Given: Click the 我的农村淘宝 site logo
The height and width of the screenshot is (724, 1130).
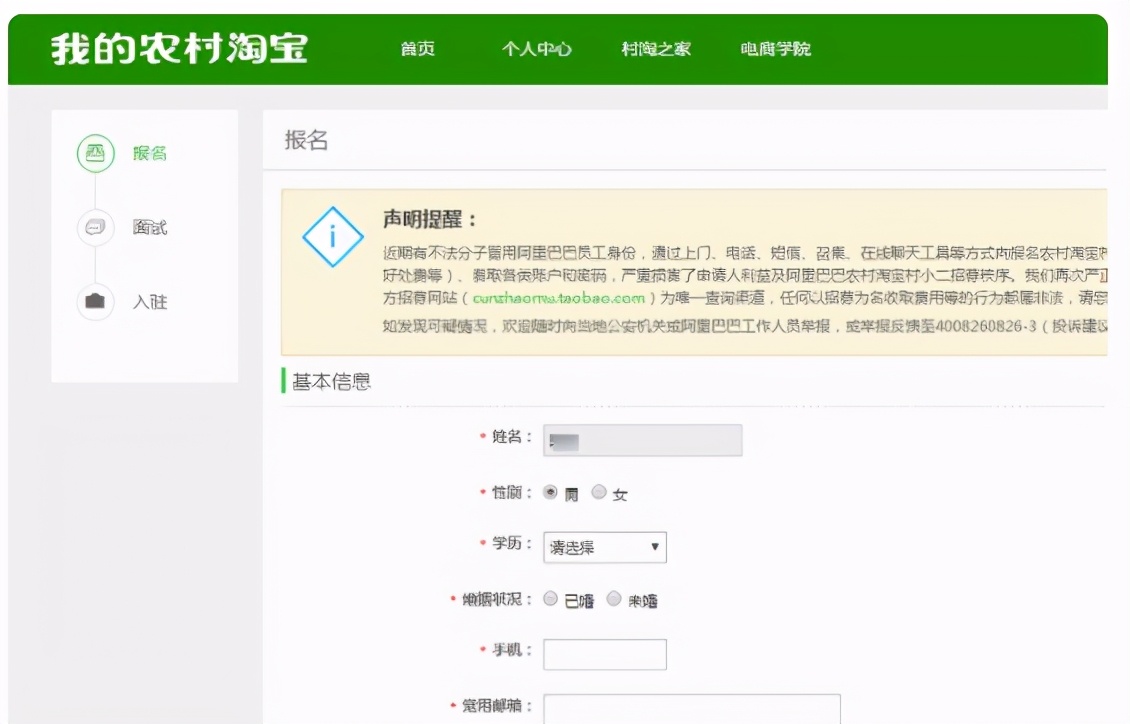Looking at the screenshot, I should click(180, 49).
